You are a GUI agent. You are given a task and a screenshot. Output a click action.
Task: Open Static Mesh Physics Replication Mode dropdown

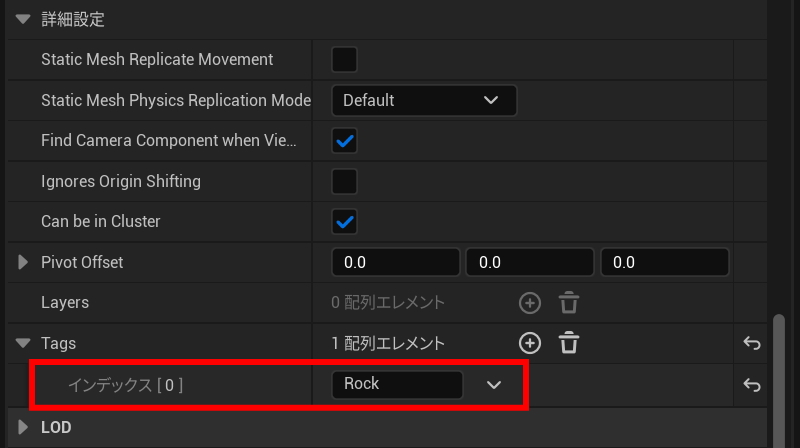click(424, 100)
